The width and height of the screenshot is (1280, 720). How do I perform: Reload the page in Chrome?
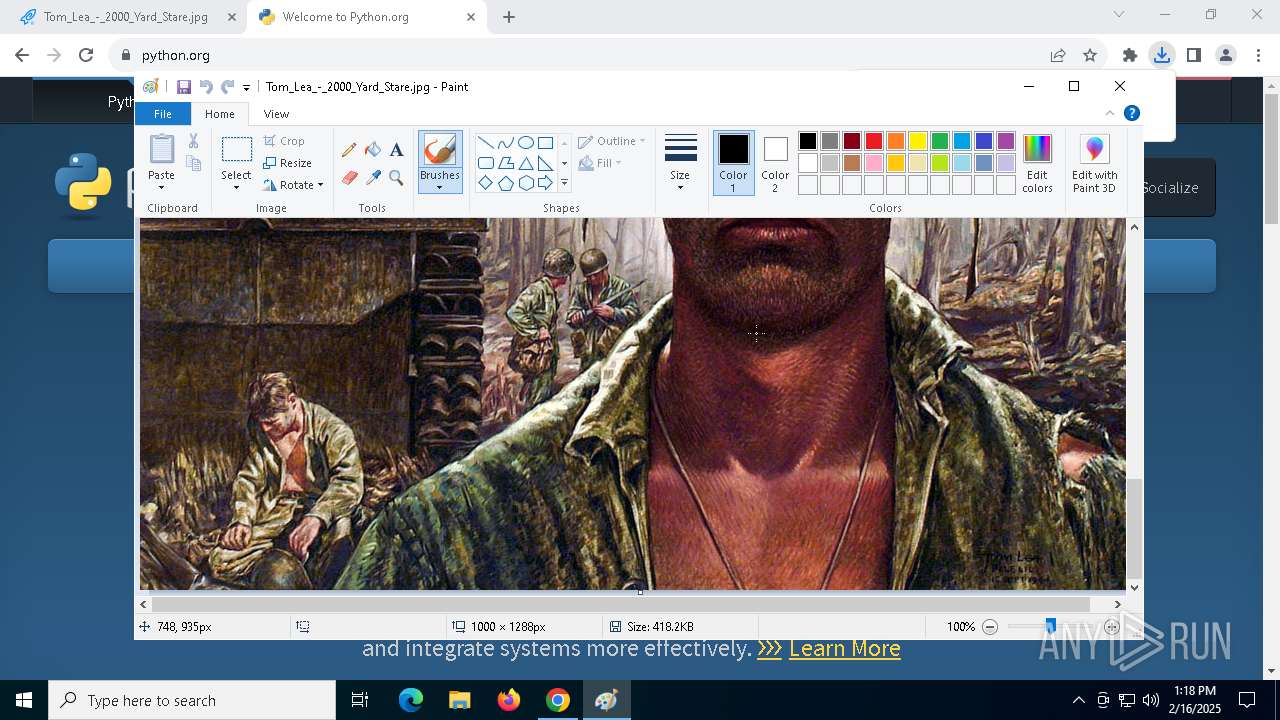[x=86, y=56]
